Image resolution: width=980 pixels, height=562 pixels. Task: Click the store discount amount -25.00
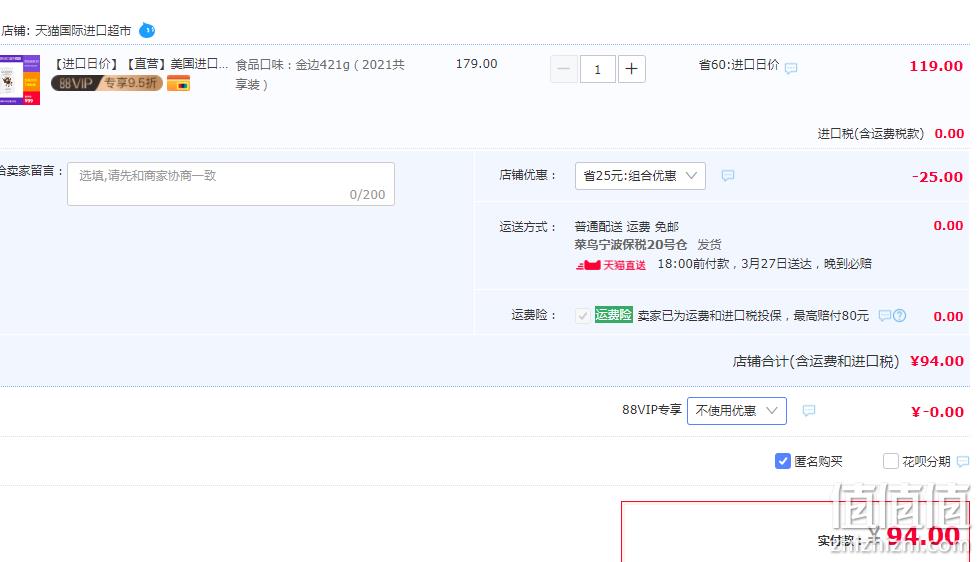pyautogui.click(x=937, y=177)
